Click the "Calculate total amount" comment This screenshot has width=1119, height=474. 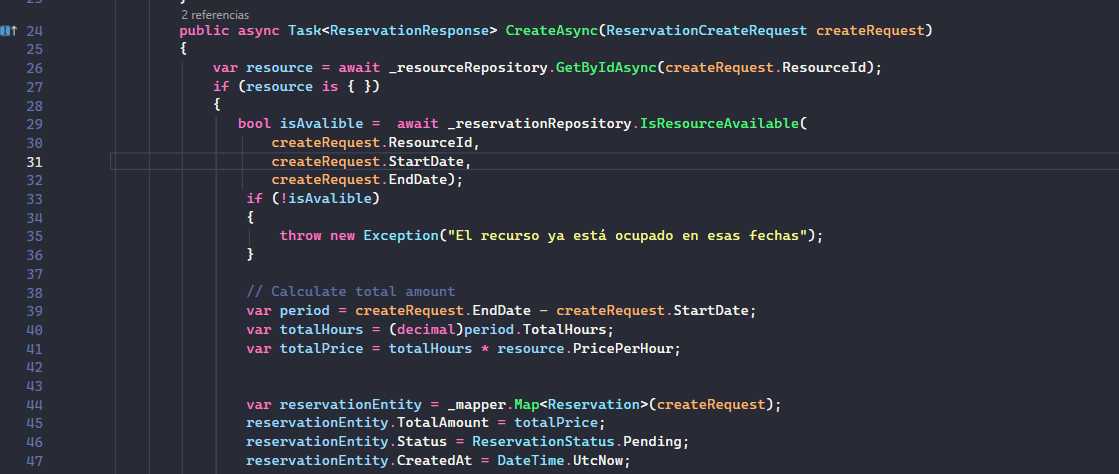[x=350, y=291]
